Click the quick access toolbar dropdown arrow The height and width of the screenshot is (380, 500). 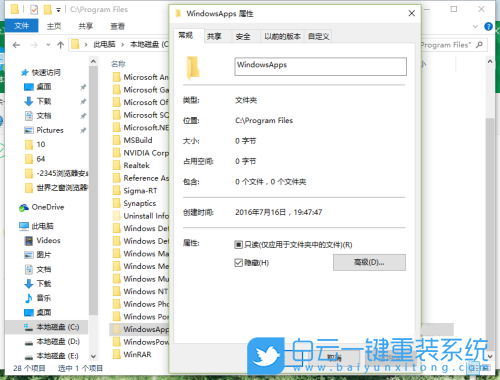58,10
